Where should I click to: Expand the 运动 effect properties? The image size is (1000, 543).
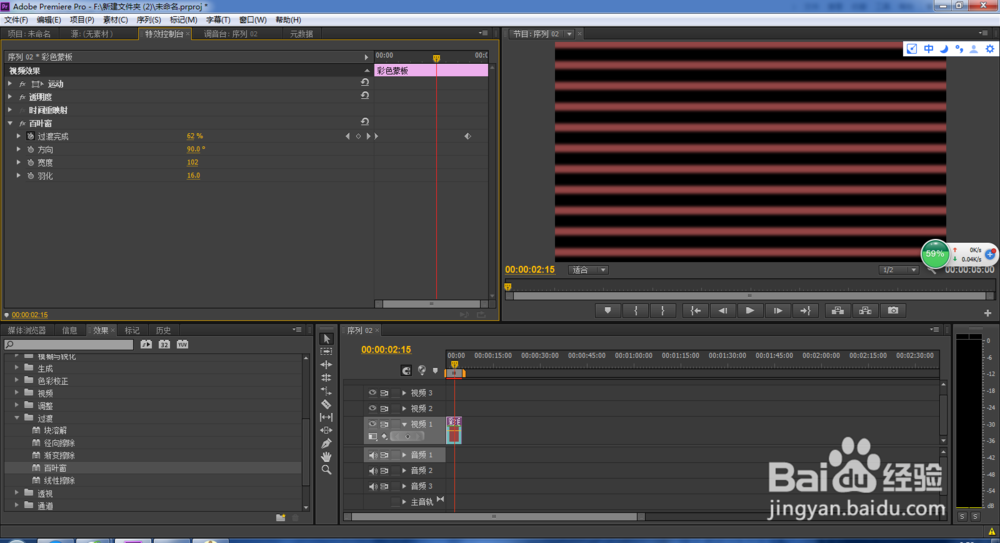10,84
